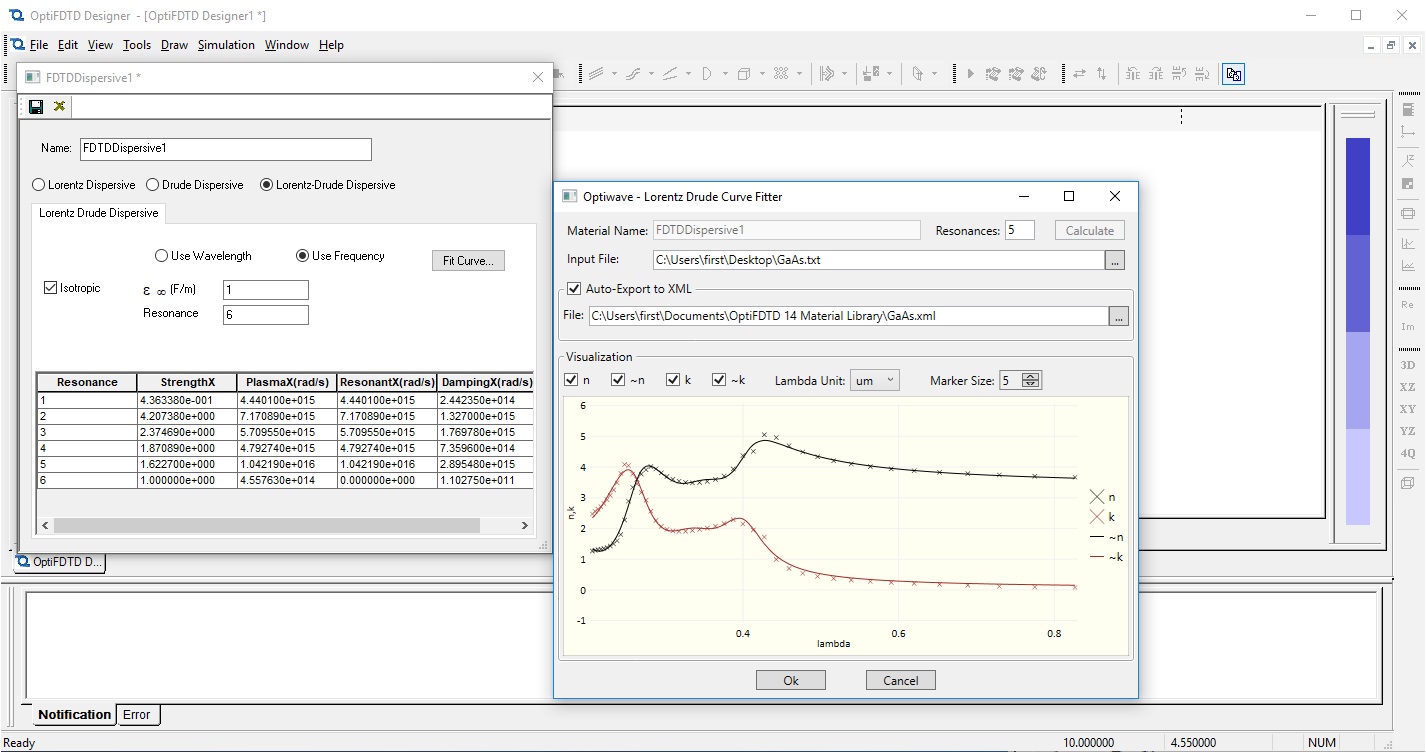Select the Linear Waveguide drawing tool
Screen dimensions: 1426x752
596,74
